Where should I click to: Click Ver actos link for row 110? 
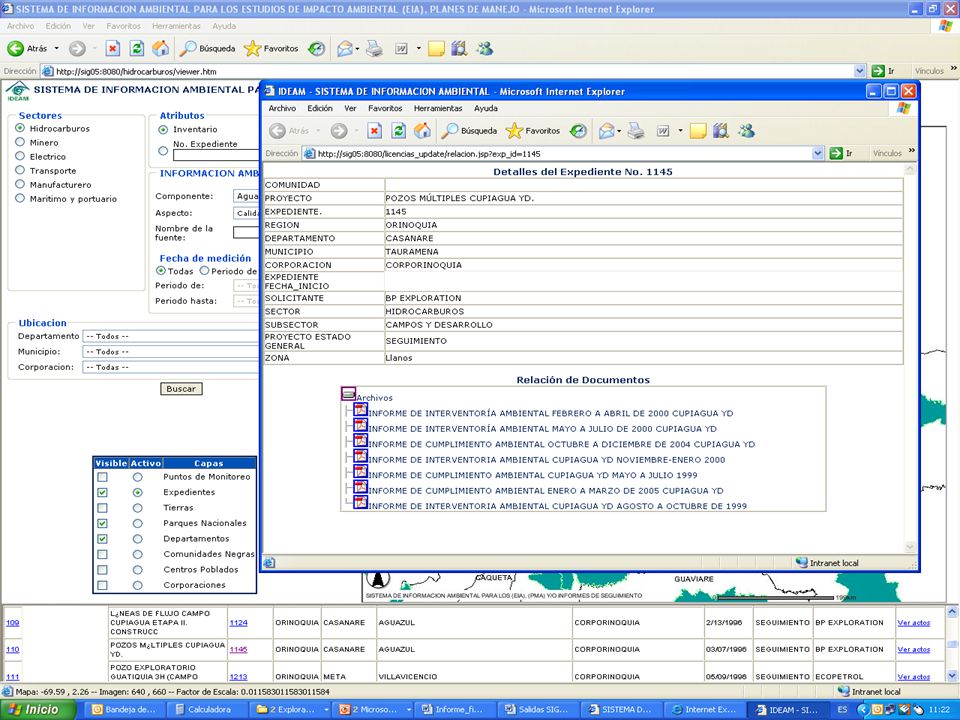[913, 650]
